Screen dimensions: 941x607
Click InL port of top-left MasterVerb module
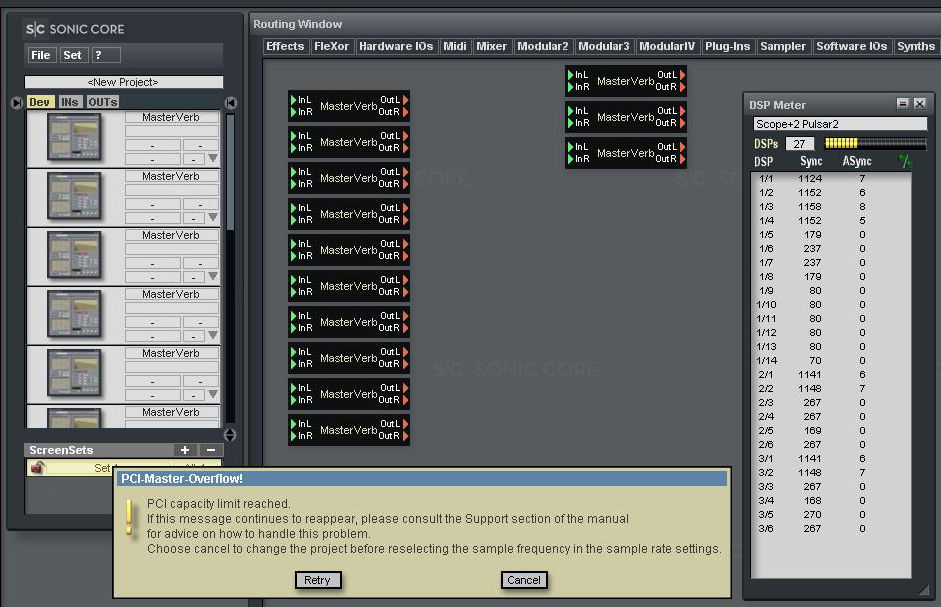point(301,100)
